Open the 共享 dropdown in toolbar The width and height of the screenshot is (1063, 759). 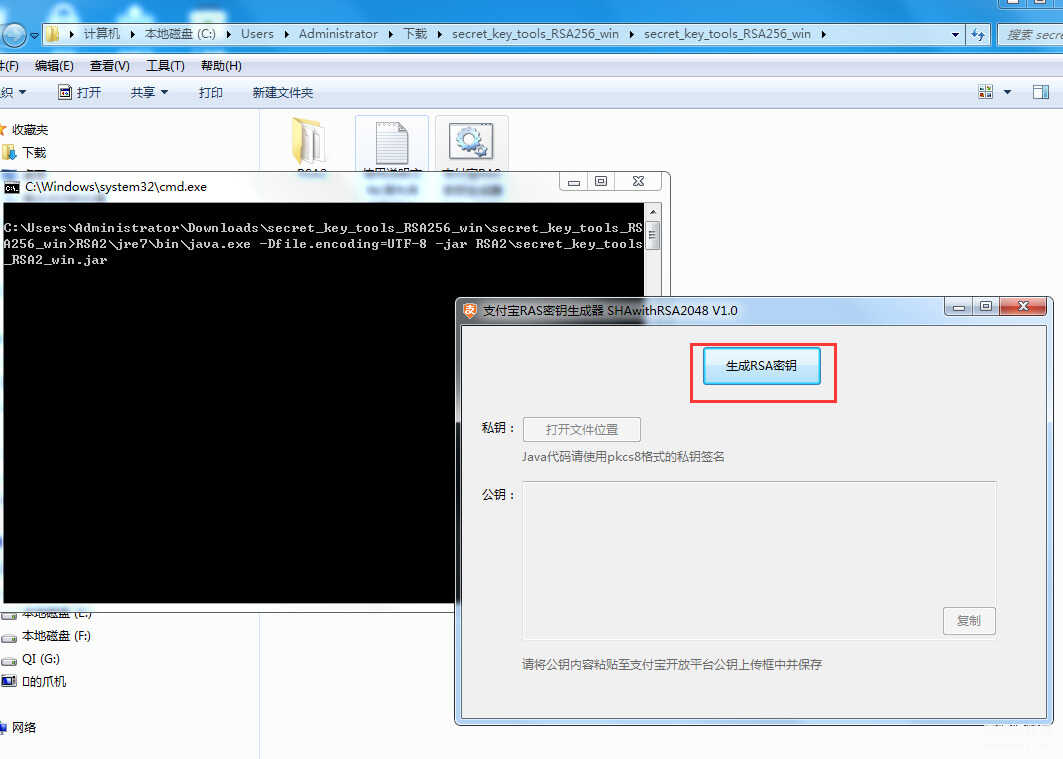[149, 92]
